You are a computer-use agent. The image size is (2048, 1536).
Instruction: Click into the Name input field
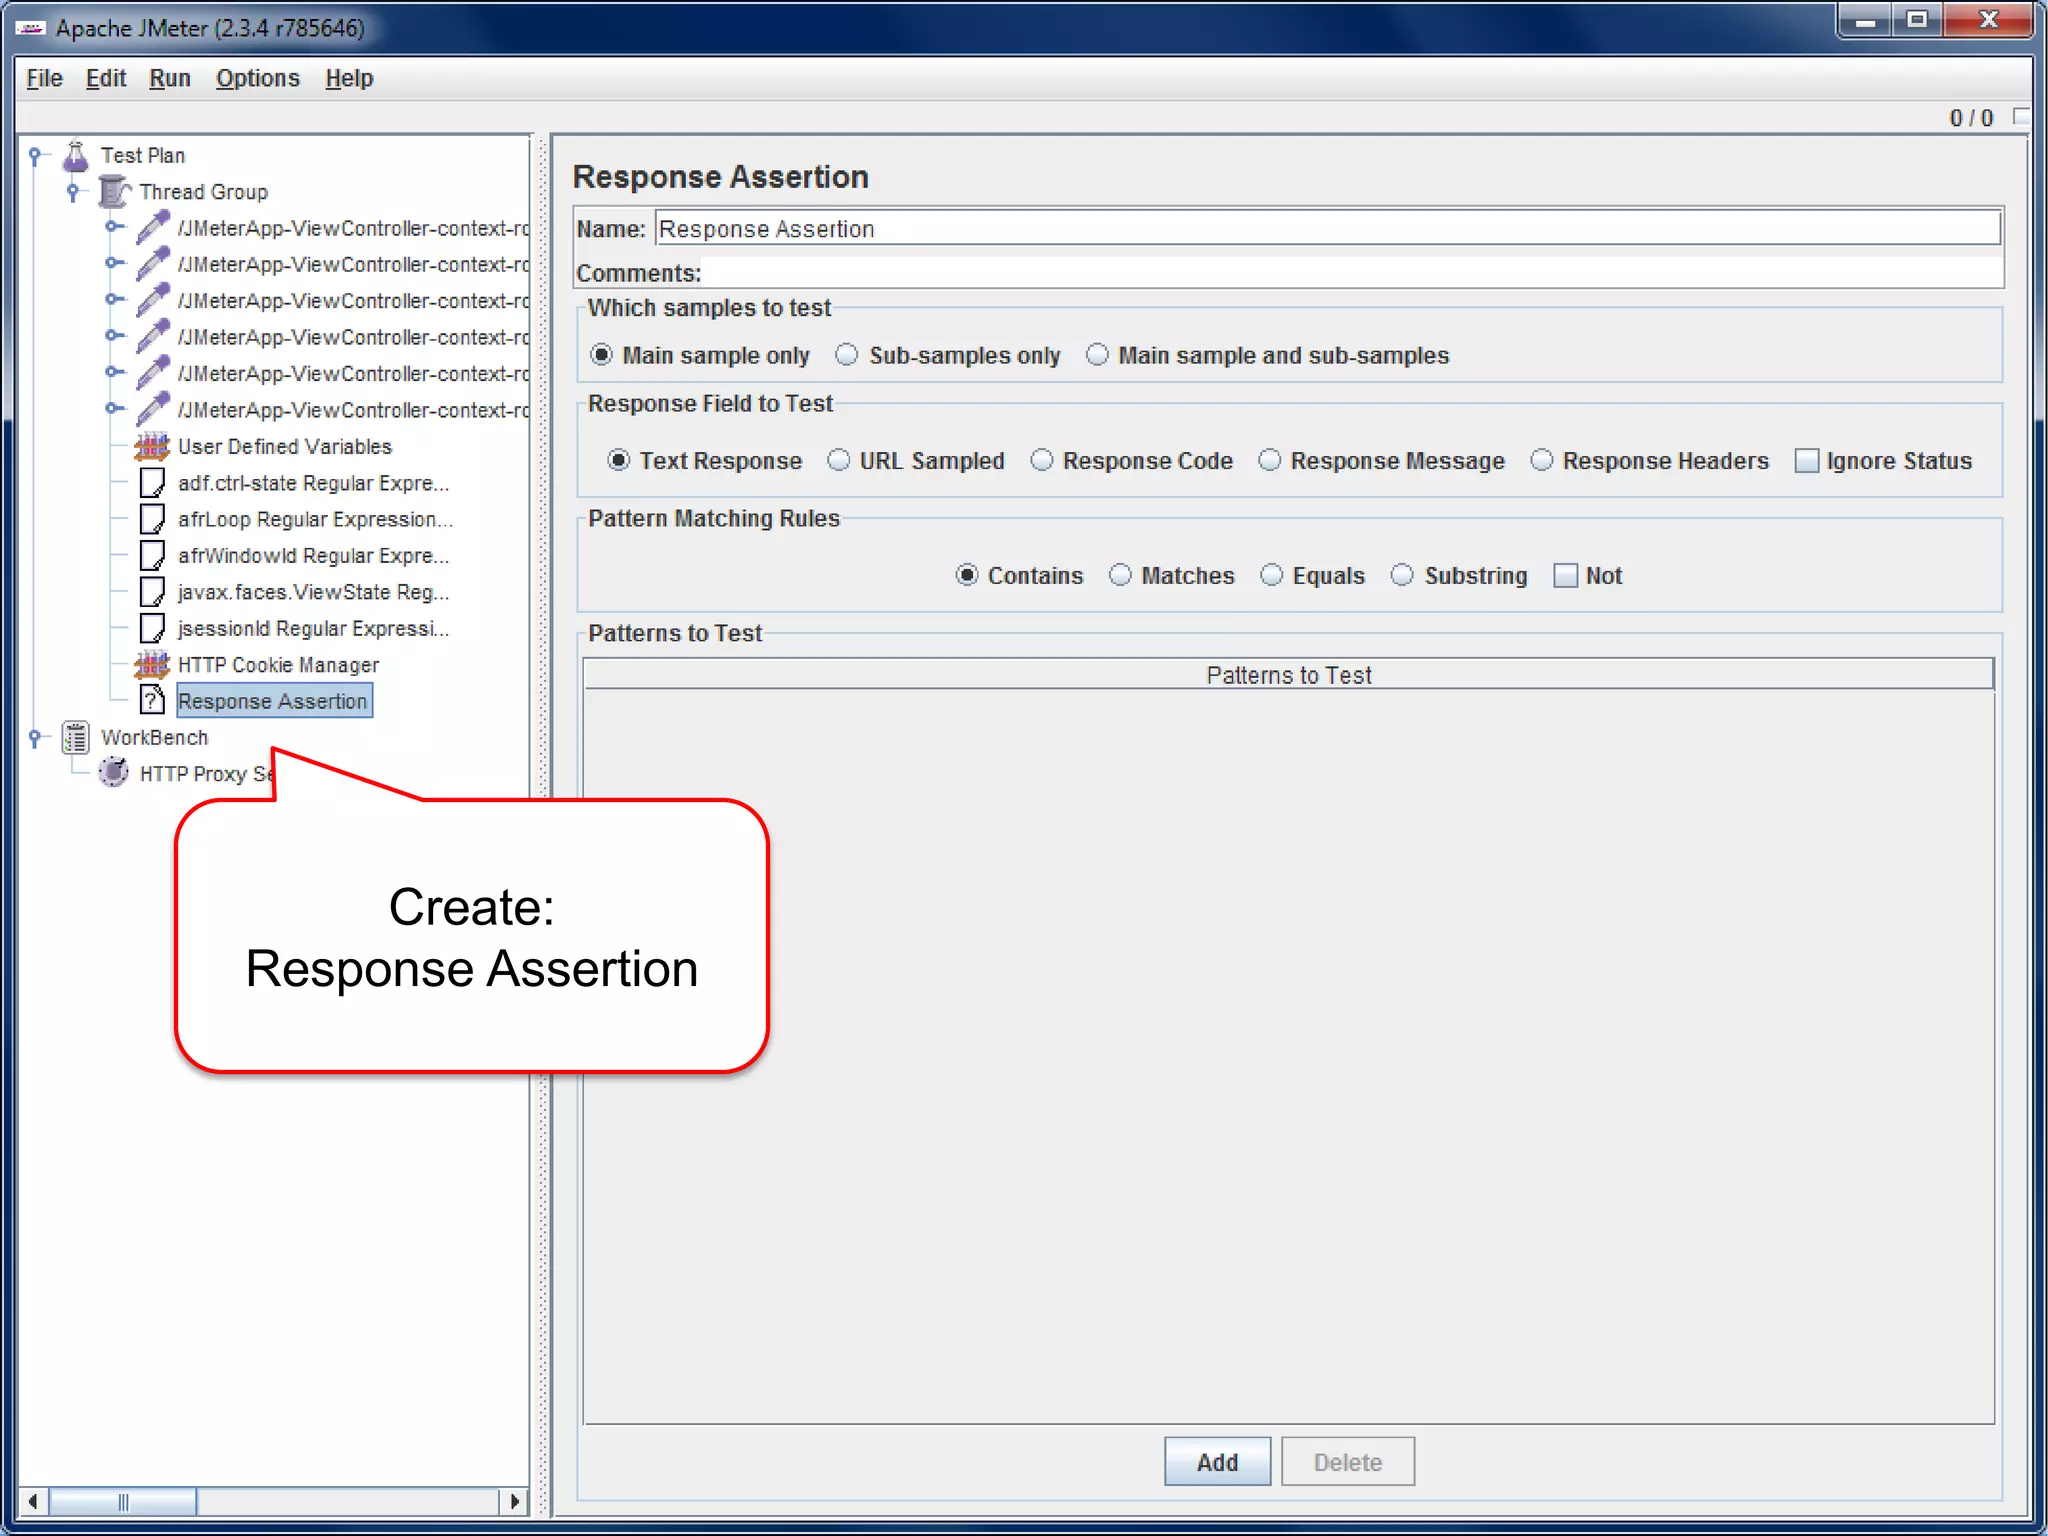pos(1328,229)
